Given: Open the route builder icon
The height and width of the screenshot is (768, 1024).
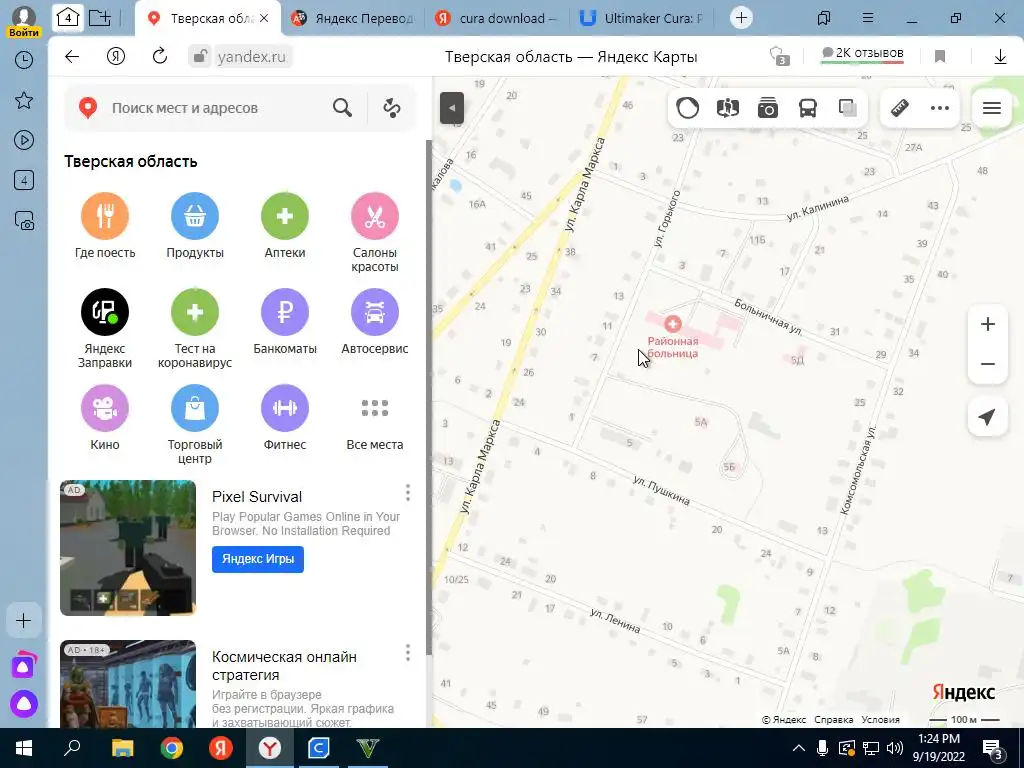Looking at the screenshot, I should tap(392, 108).
